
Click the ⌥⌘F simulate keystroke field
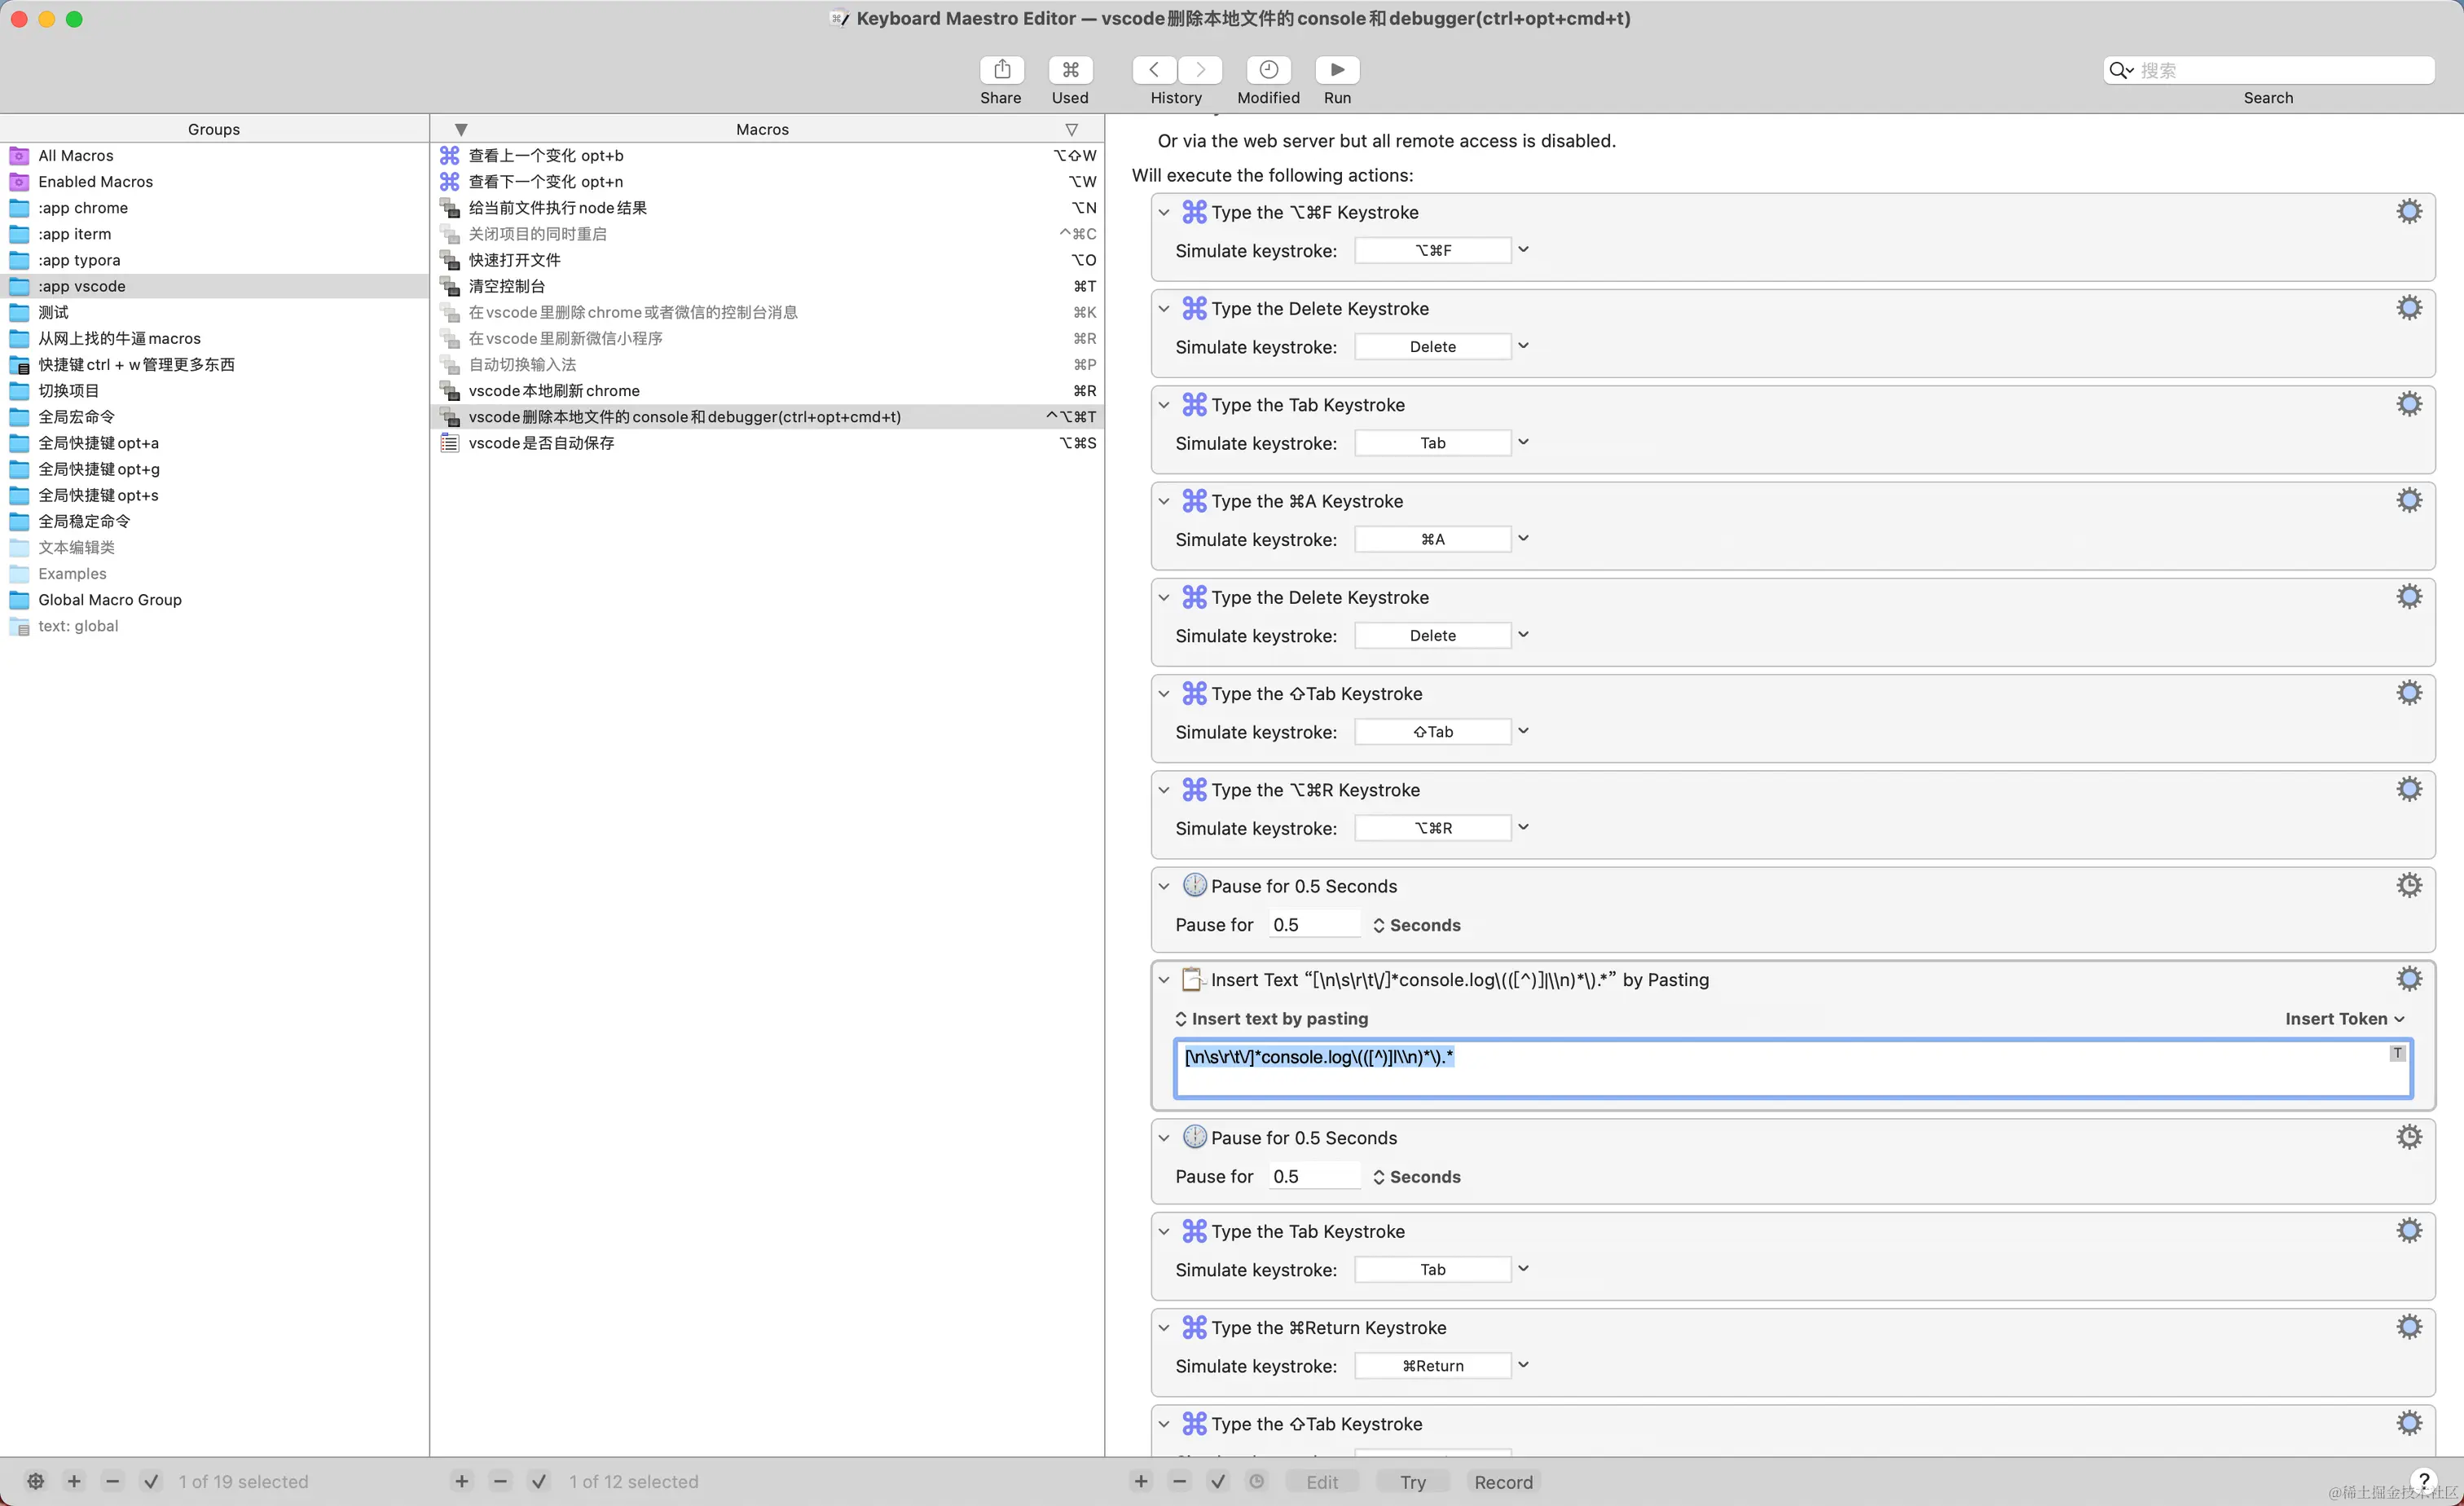tap(1432, 250)
